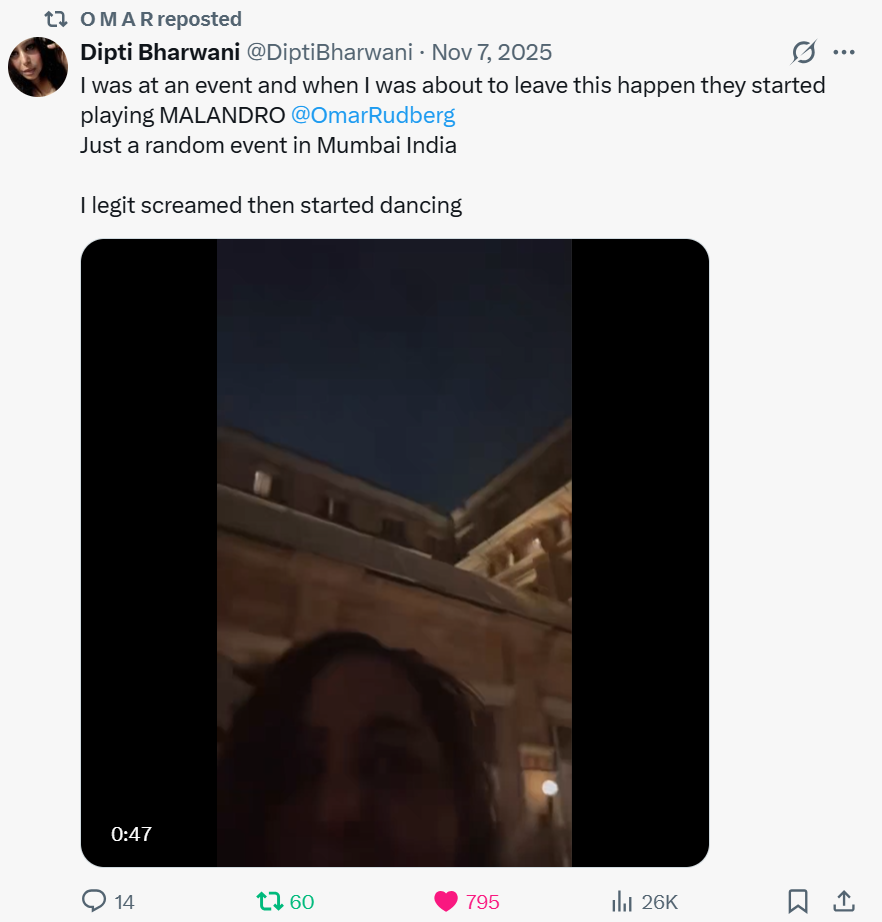Click the reply speech bubble icon
Viewport: 882px width, 922px height.
pos(94,901)
